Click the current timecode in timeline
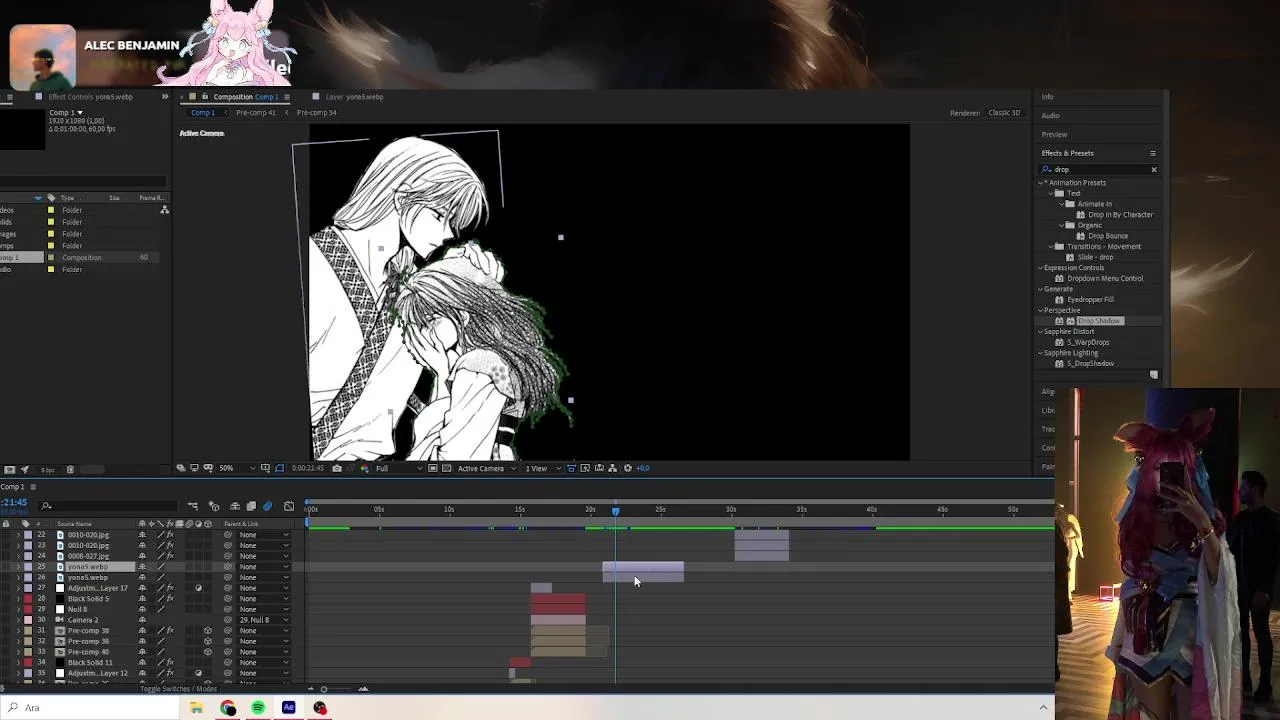 14,502
